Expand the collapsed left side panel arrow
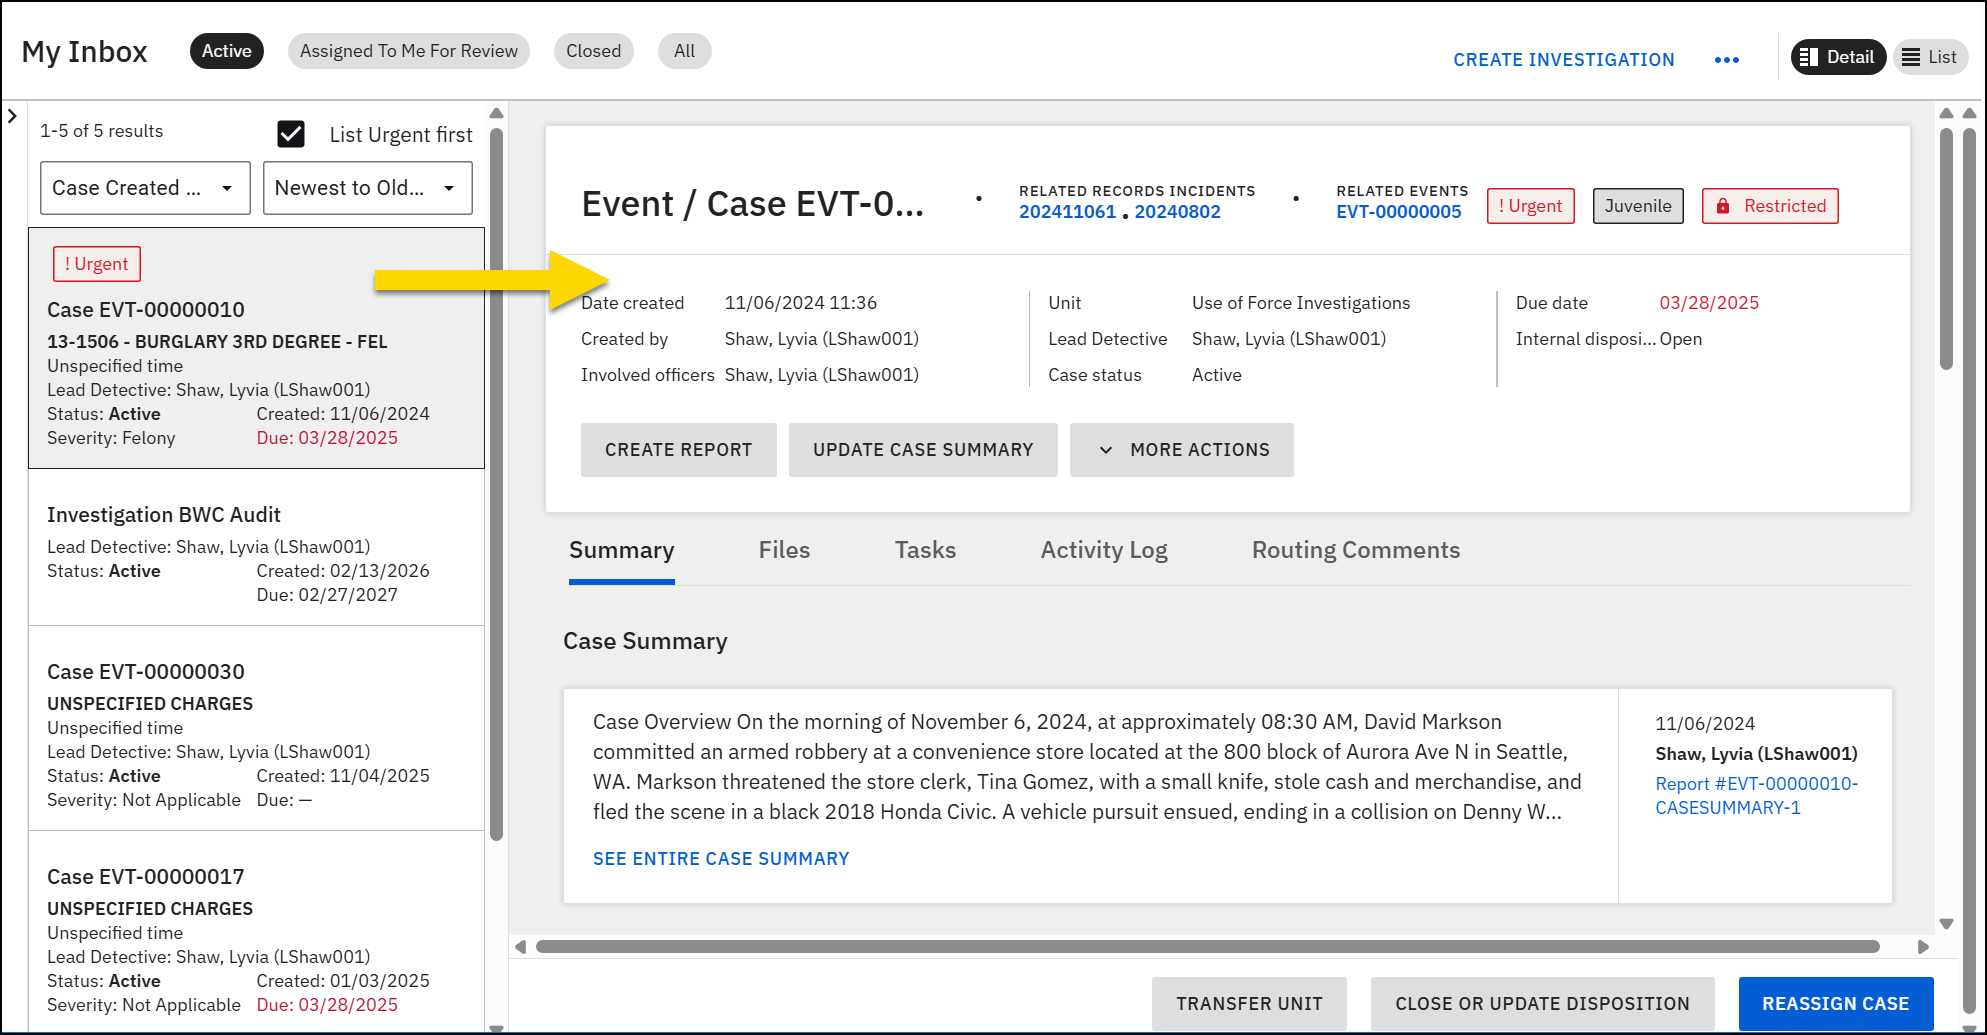 click(12, 116)
